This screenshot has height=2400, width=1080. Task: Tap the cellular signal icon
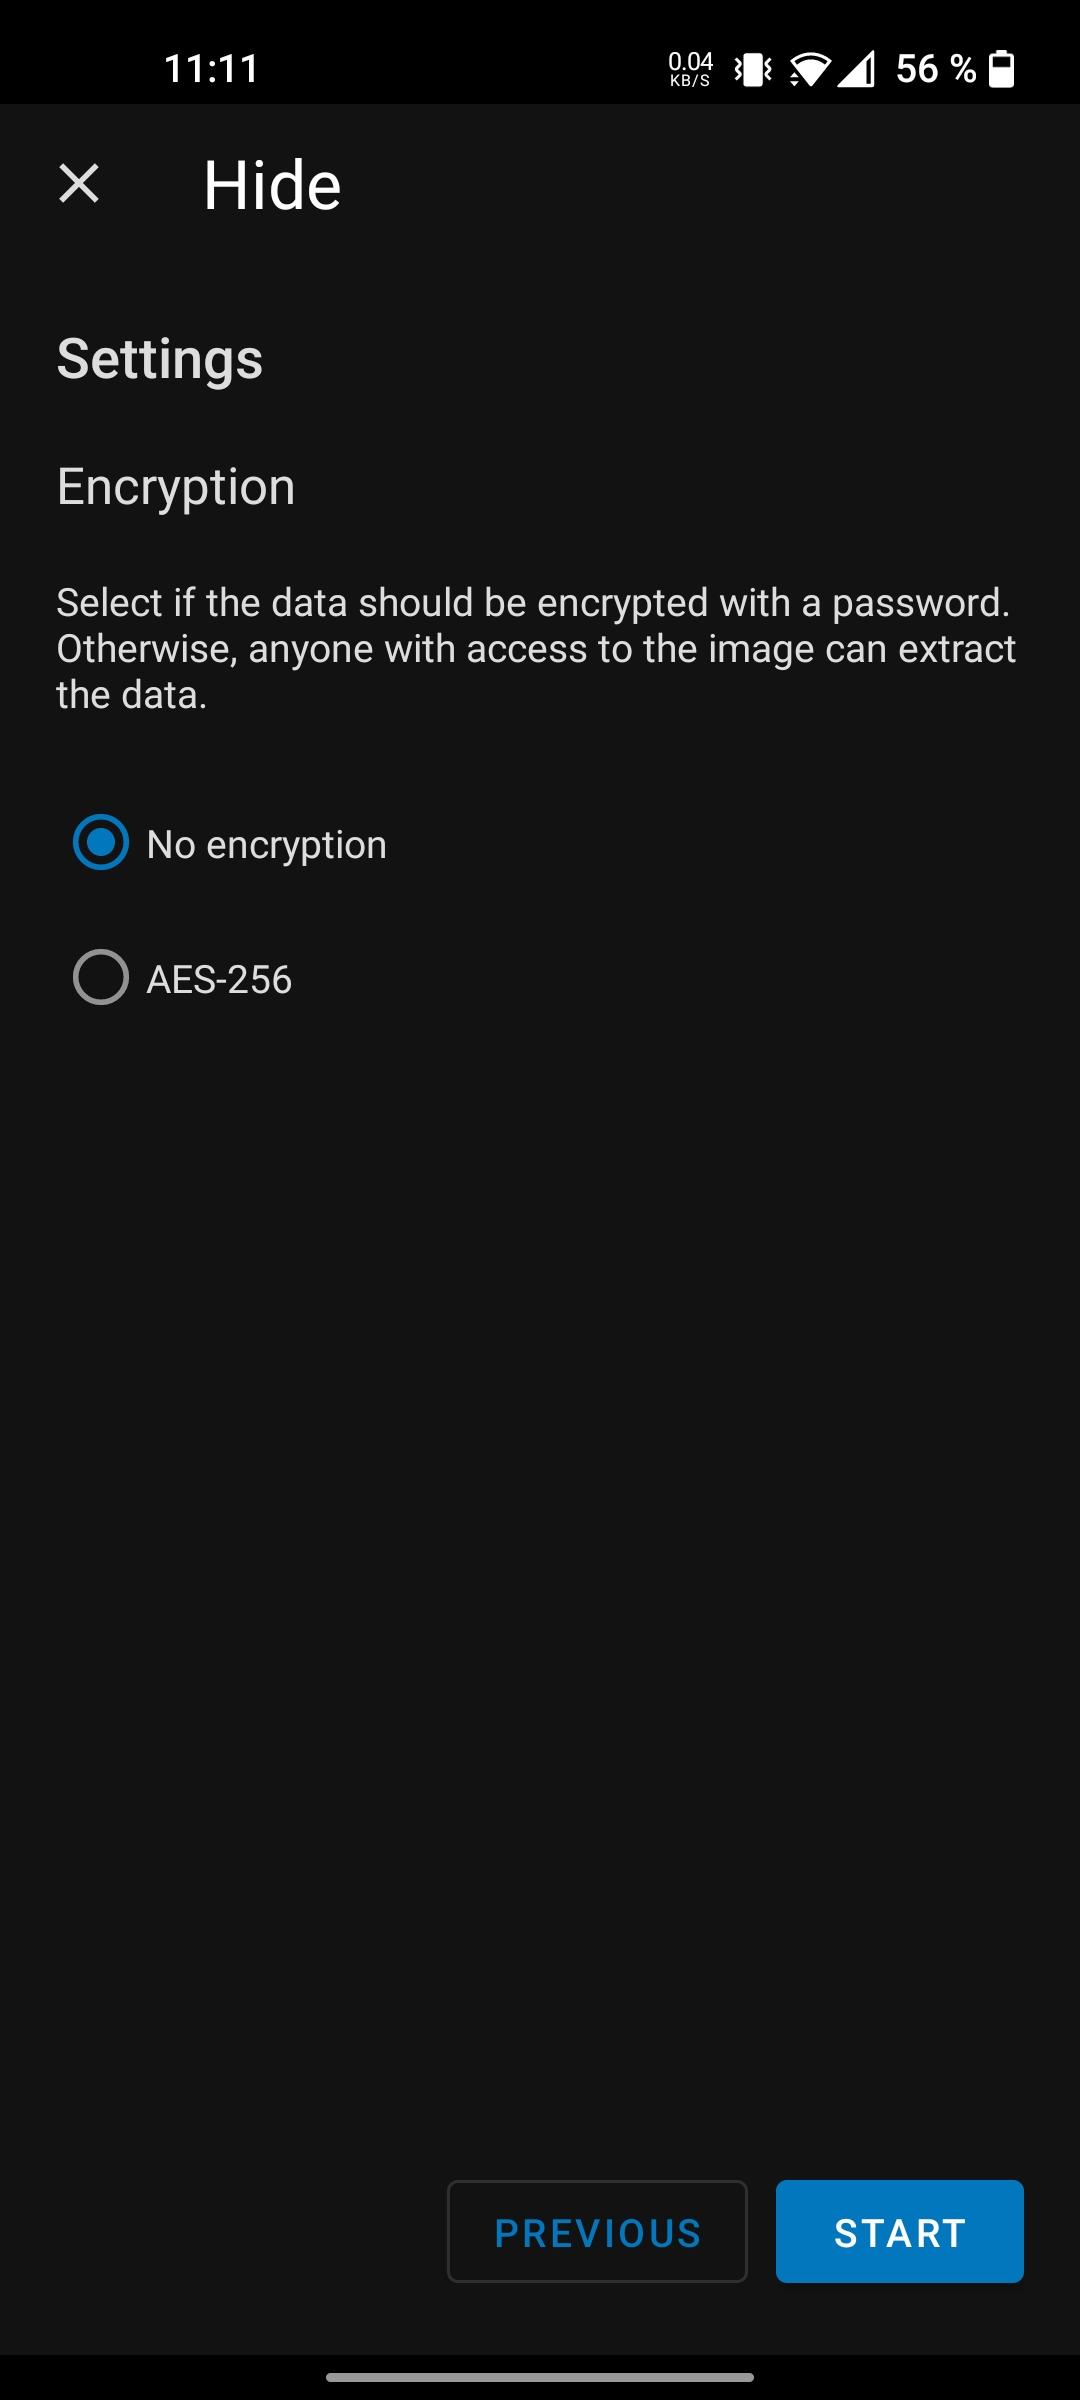click(856, 70)
